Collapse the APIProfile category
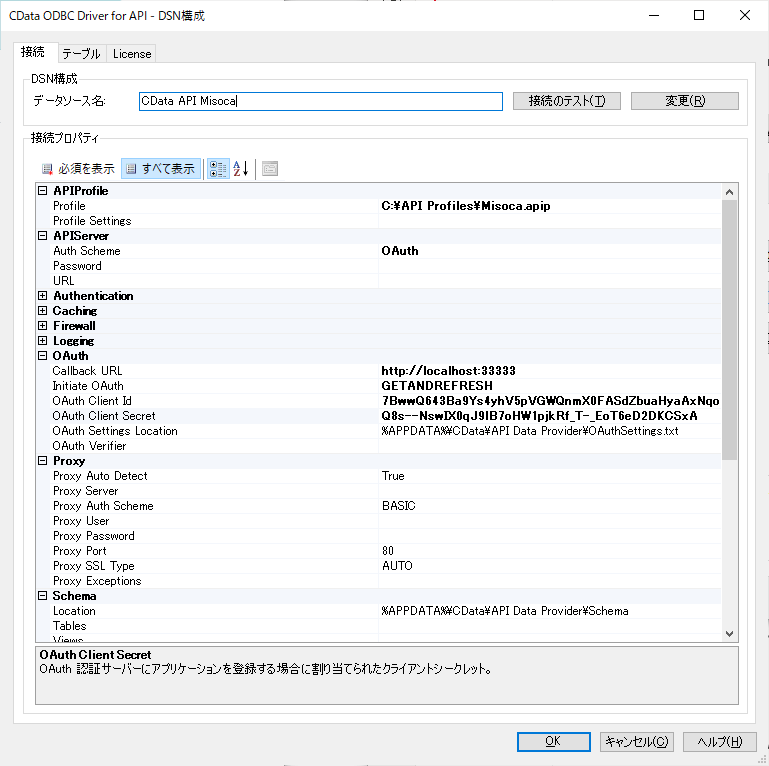Image resolution: width=769 pixels, height=766 pixels. [x=43, y=191]
